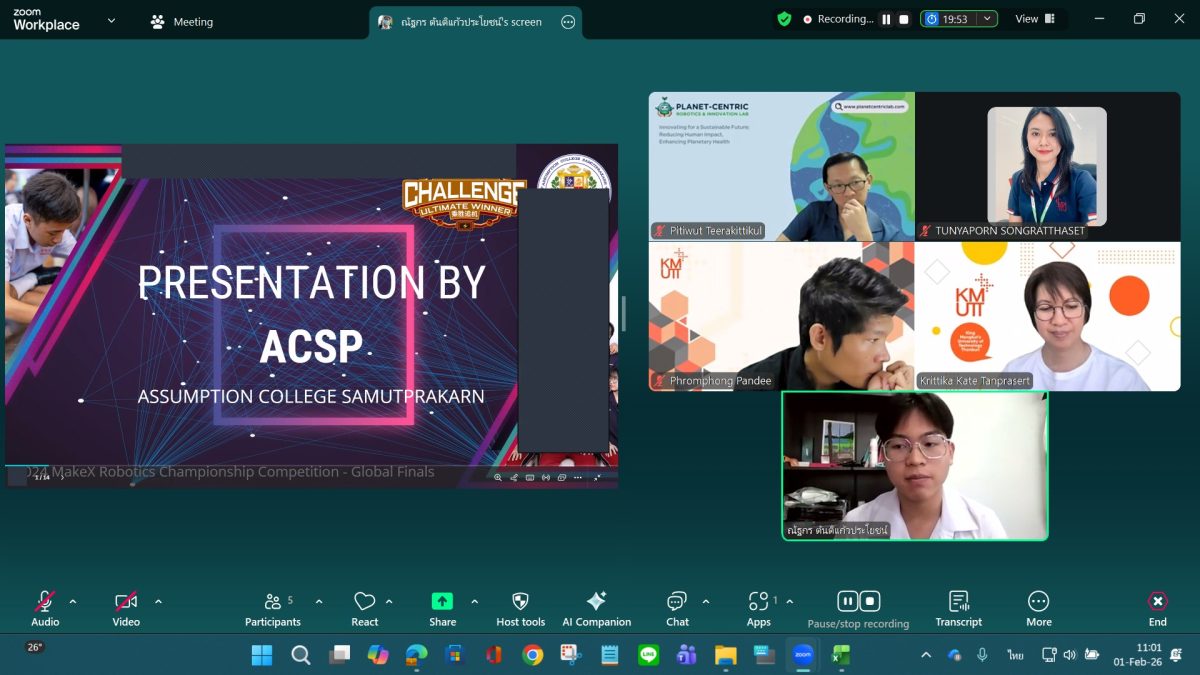Open the Participants panel

[272, 608]
